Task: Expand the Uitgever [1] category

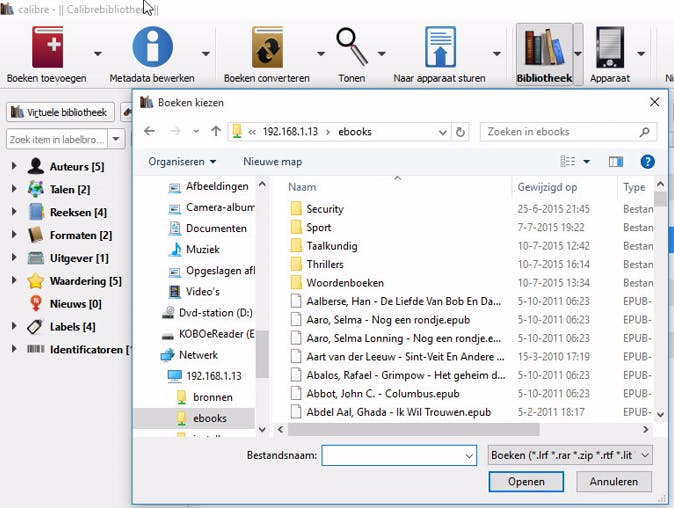Action: coord(14,257)
